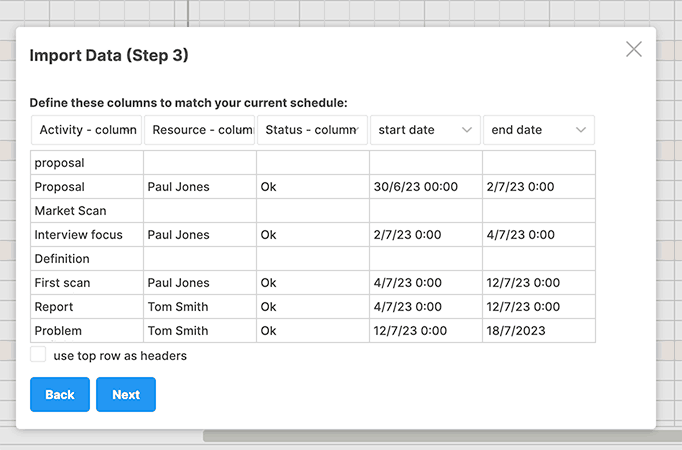Select the Market Scan activity cell
The image size is (682, 450).
pos(87,211)
